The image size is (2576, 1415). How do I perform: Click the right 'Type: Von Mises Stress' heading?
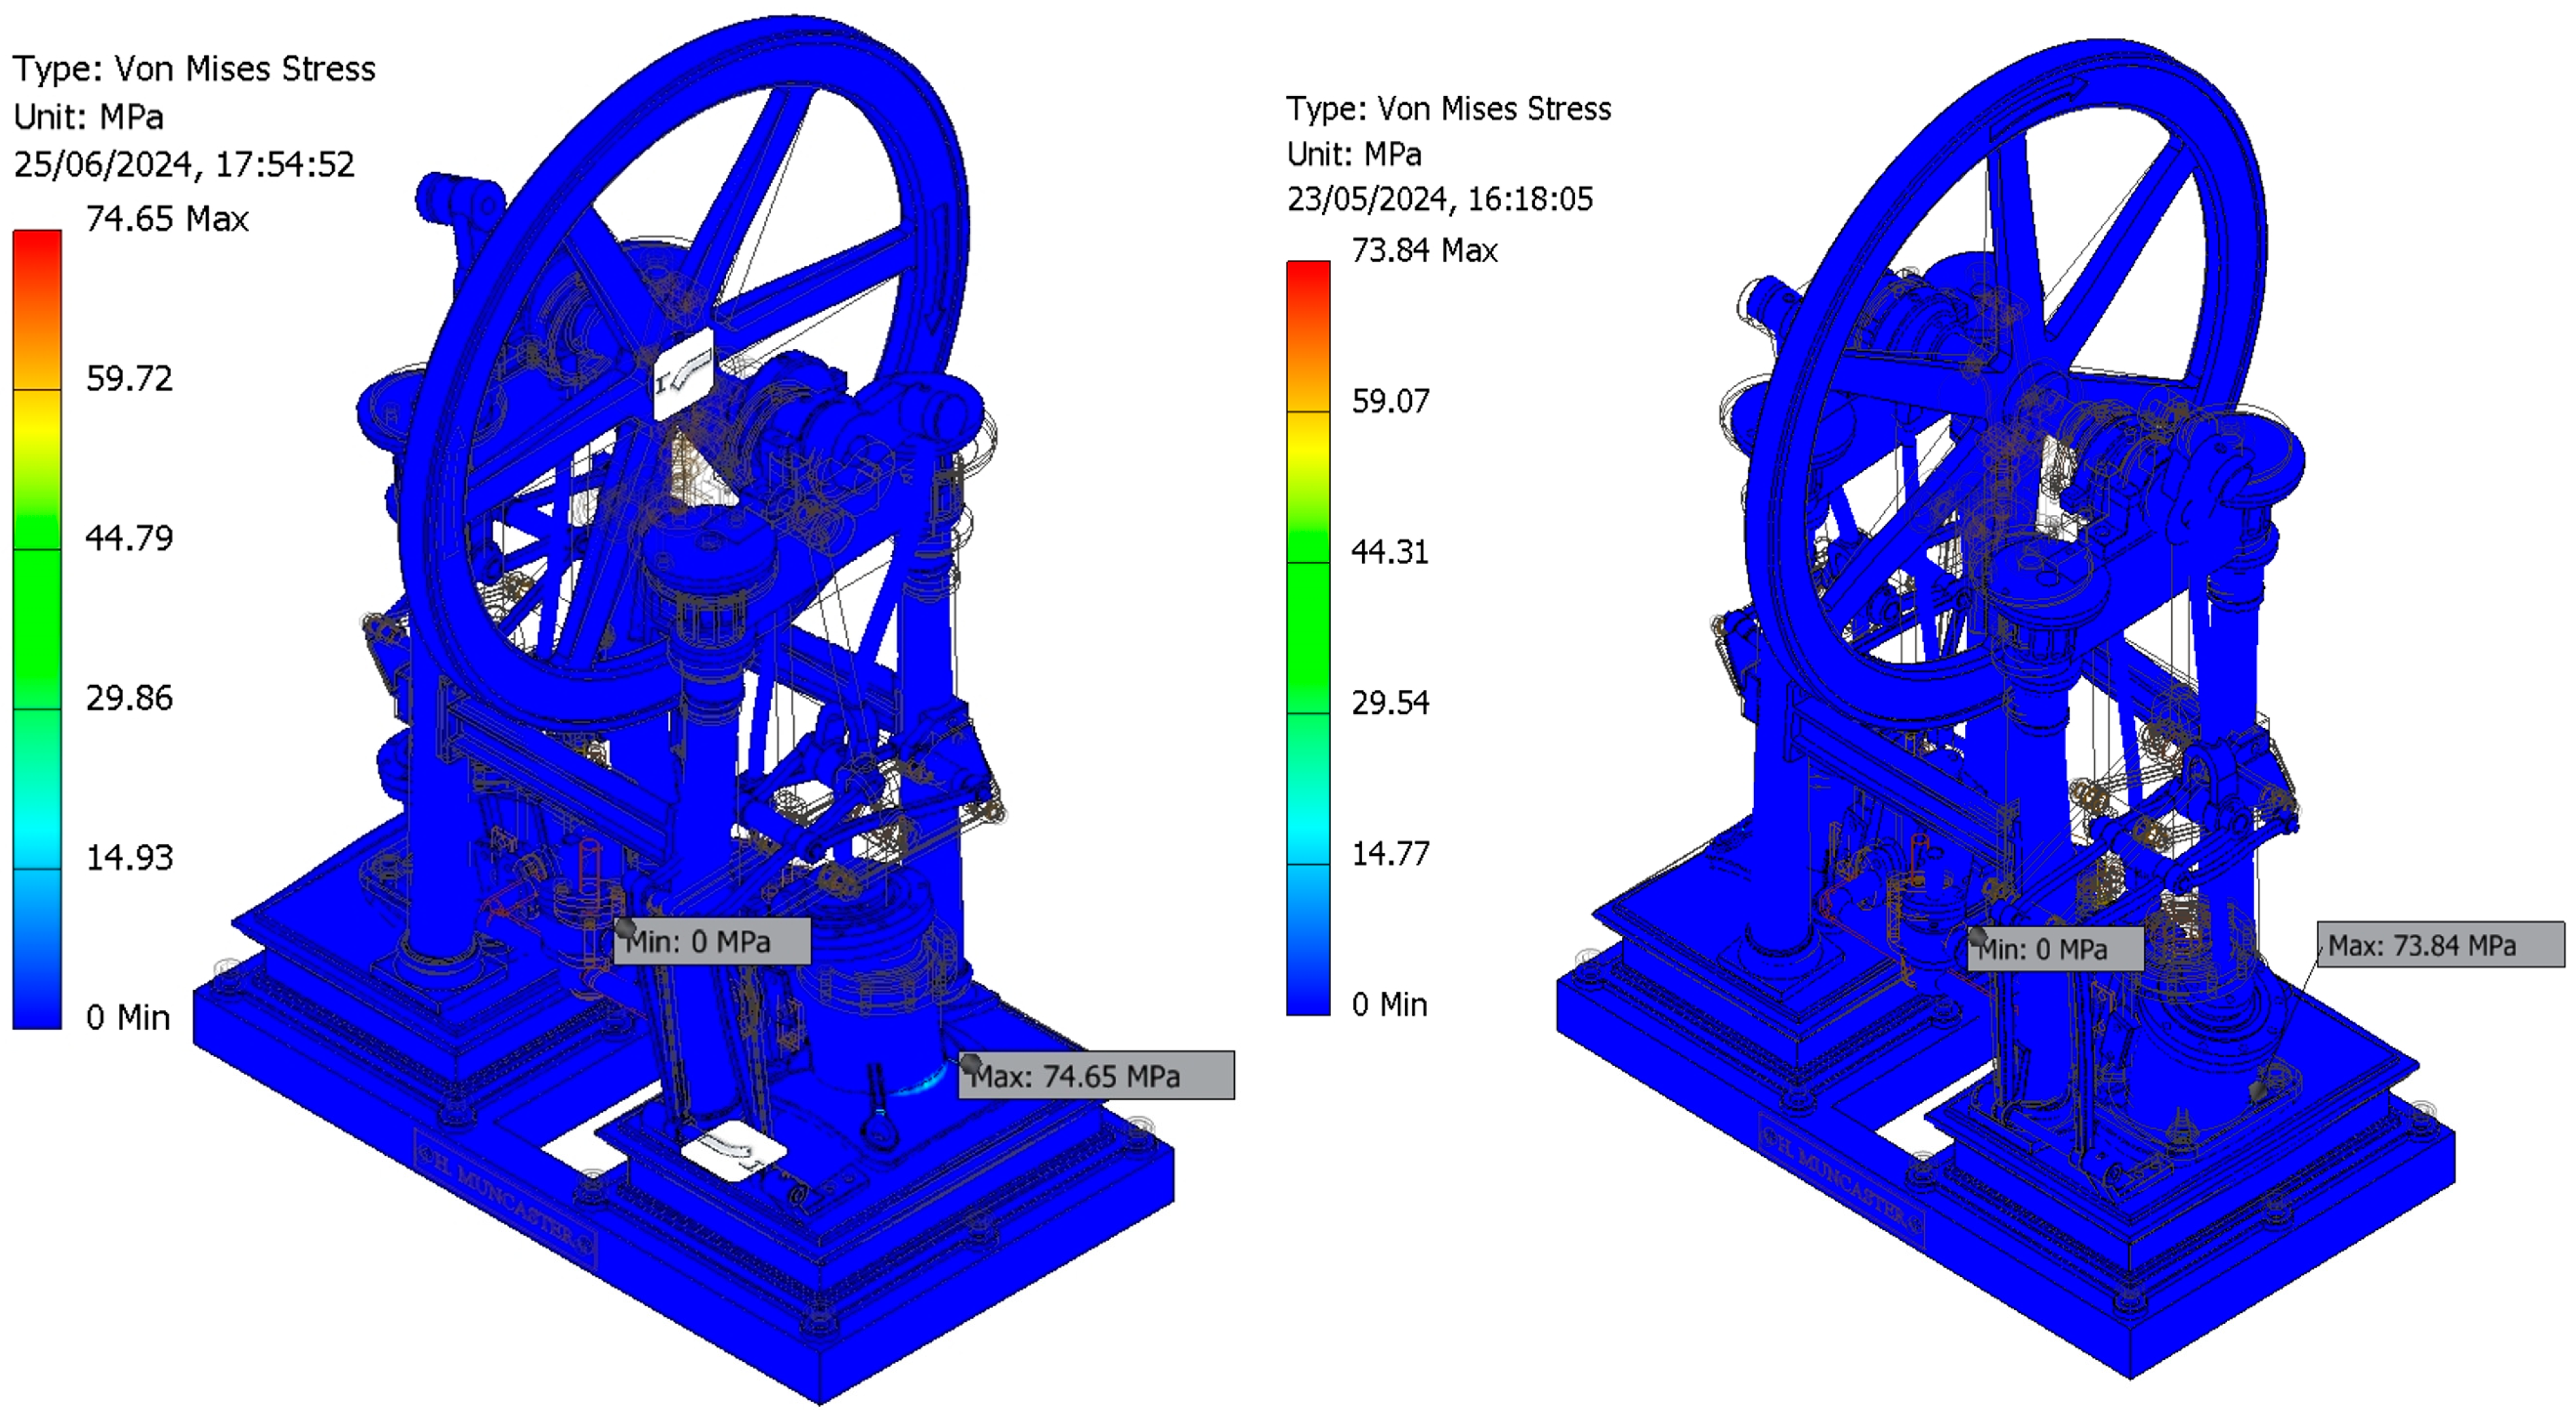click(1448, 109)
